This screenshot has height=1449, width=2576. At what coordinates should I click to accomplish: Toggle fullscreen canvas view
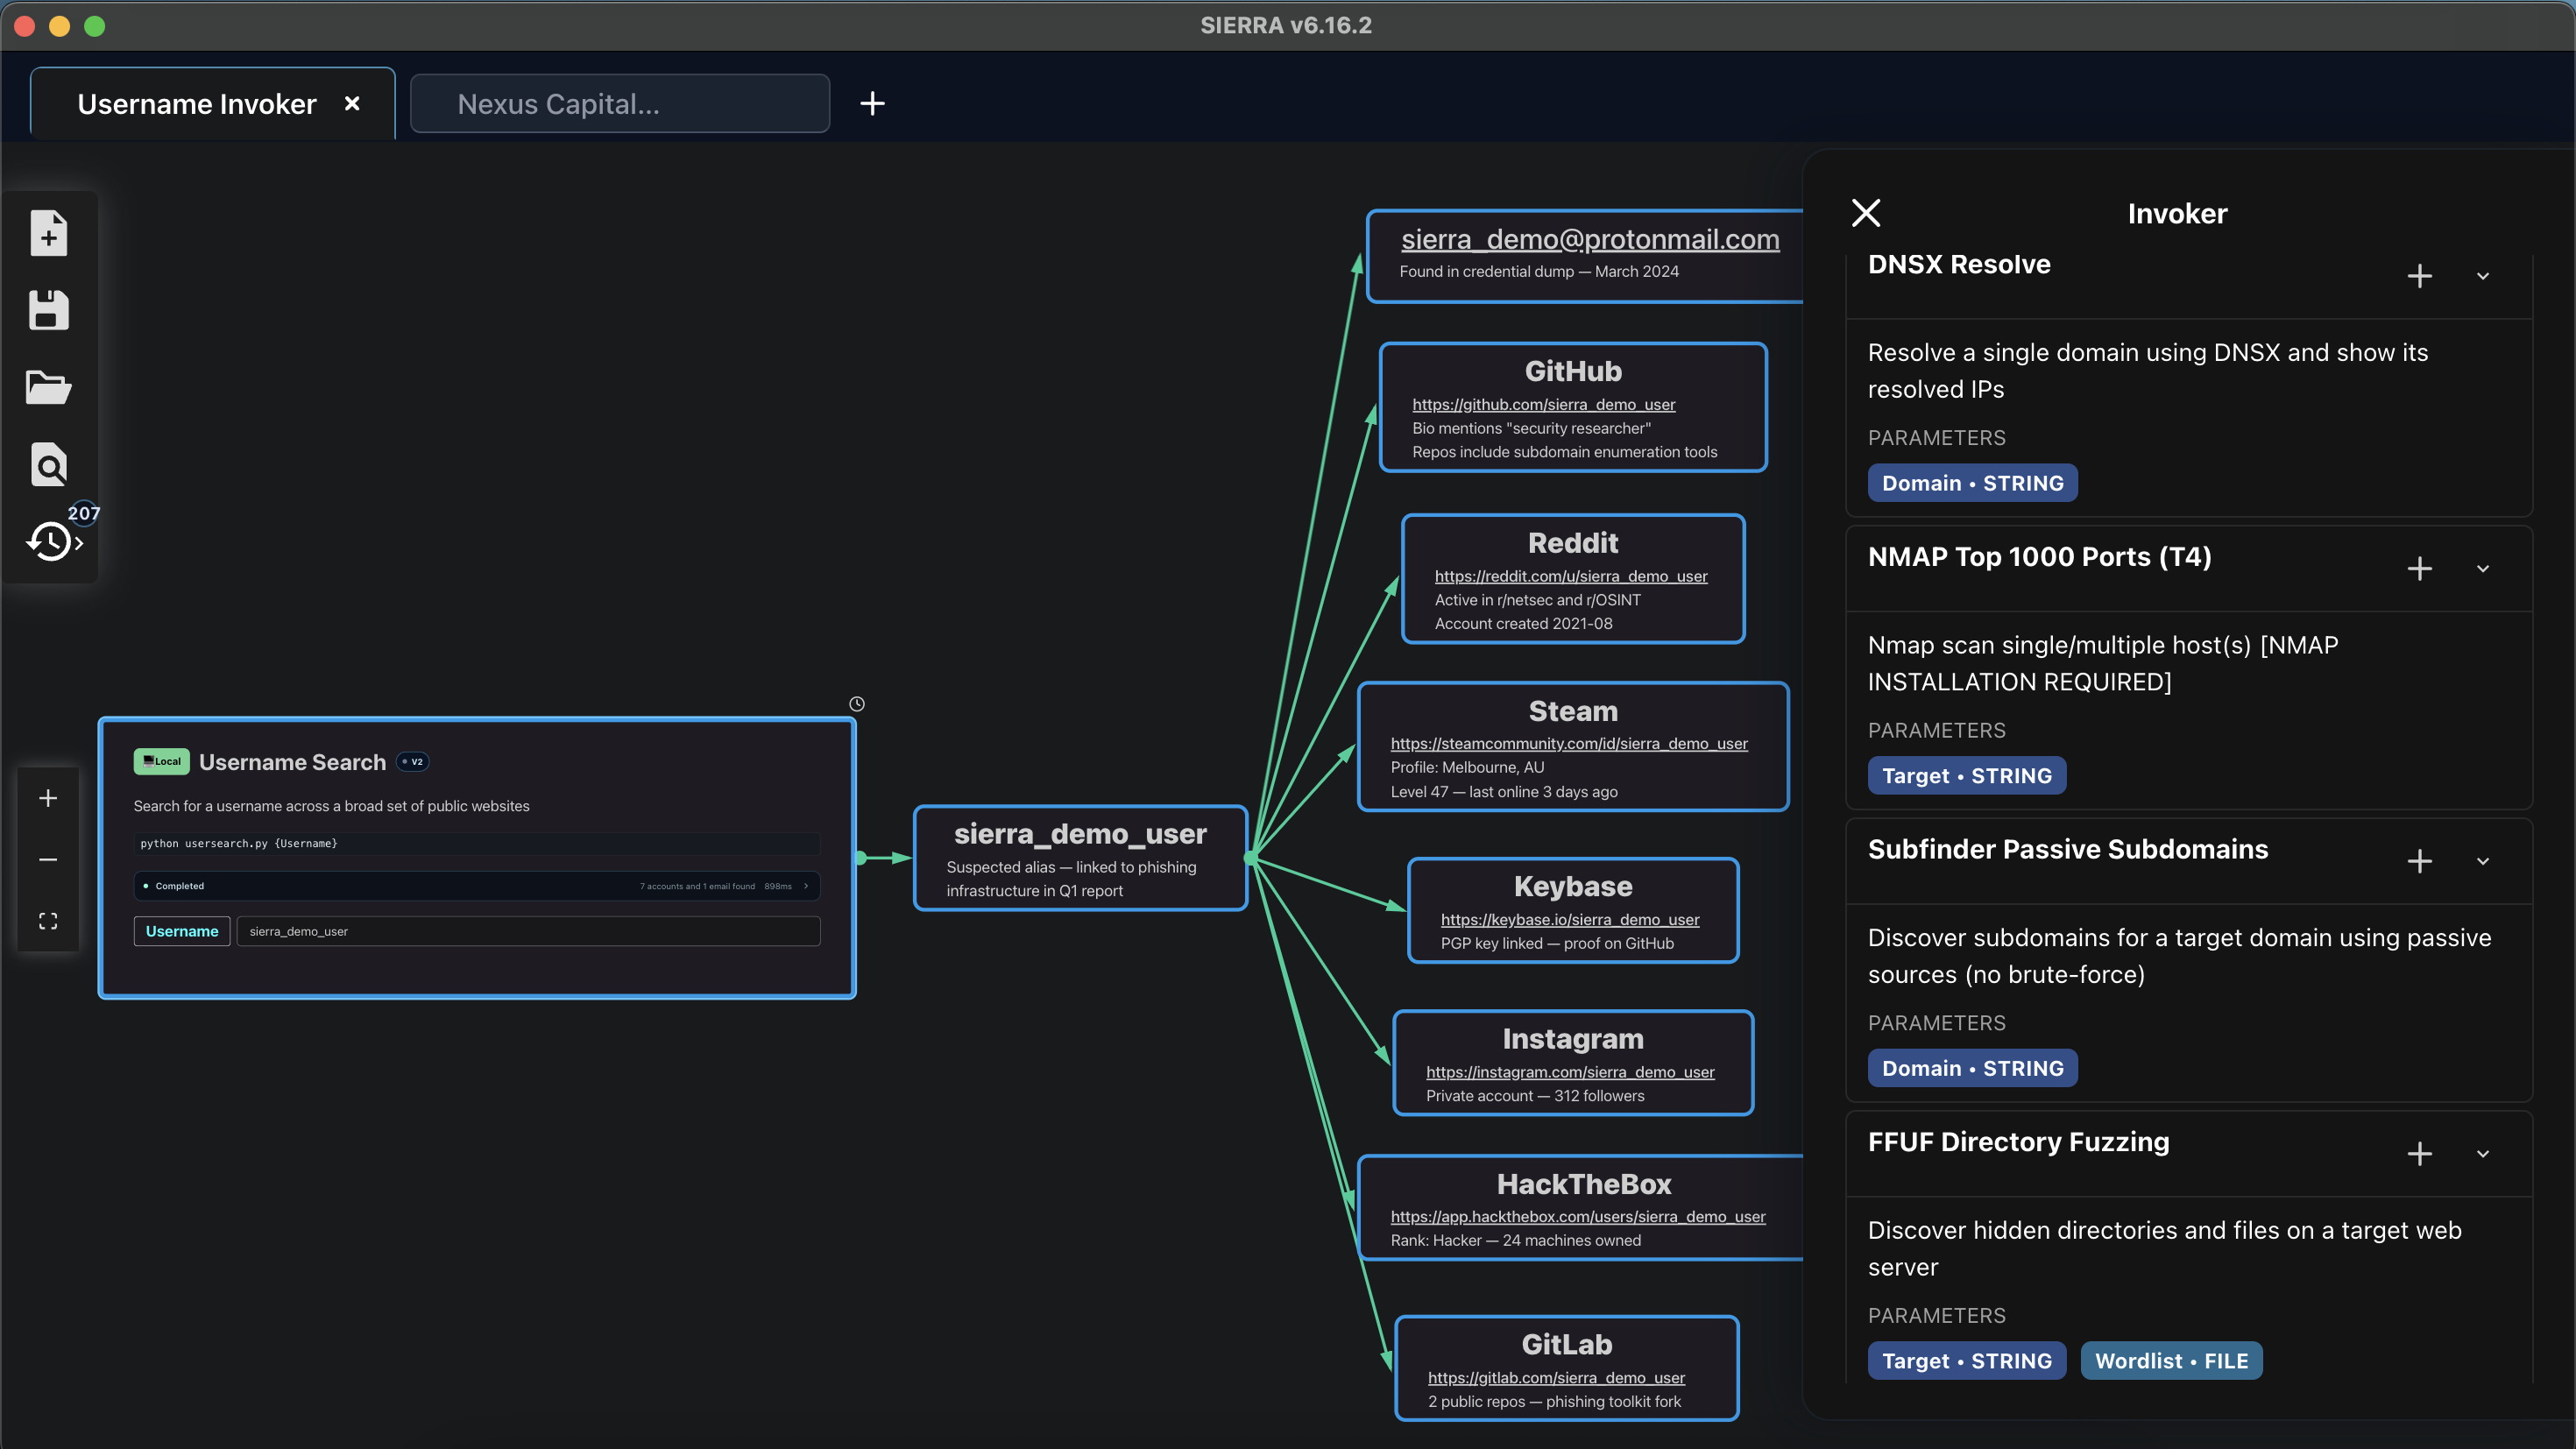coord(47,921)
